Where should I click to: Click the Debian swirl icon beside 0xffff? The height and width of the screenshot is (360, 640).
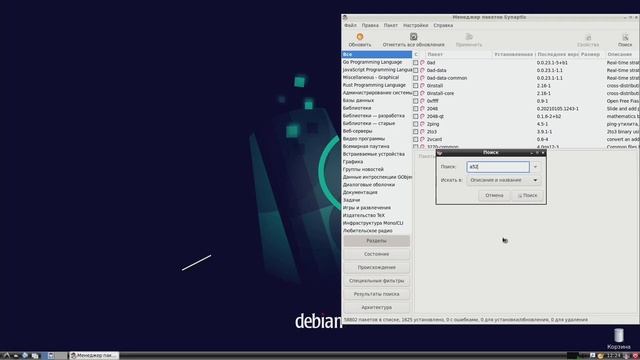point(422,101)
